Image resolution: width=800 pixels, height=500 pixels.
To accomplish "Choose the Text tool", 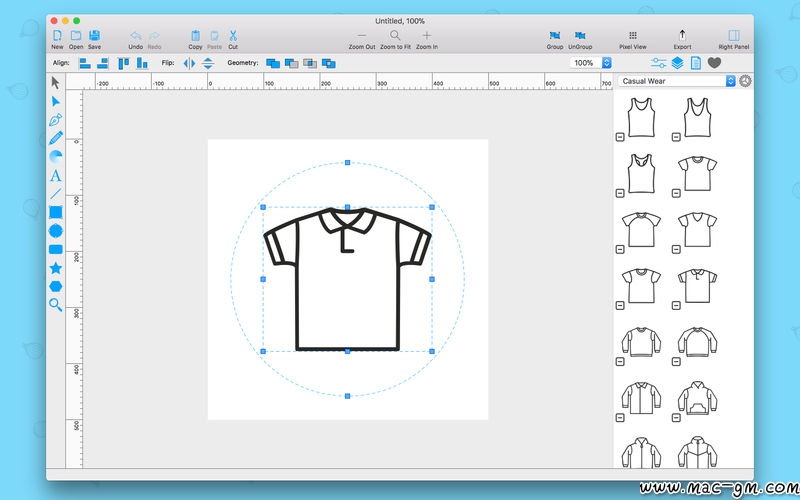I will tap(56, 175).
